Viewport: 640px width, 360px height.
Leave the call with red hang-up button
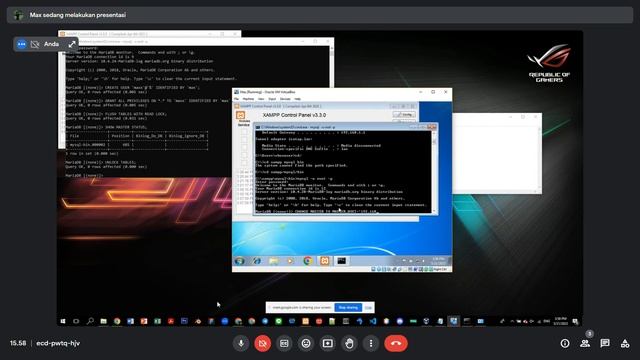(396, 343)
